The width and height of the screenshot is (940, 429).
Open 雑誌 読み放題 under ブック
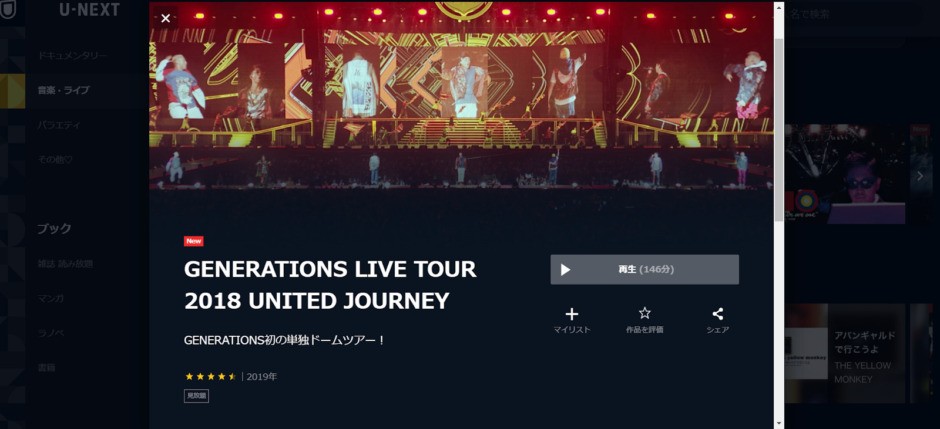[65, 264]
